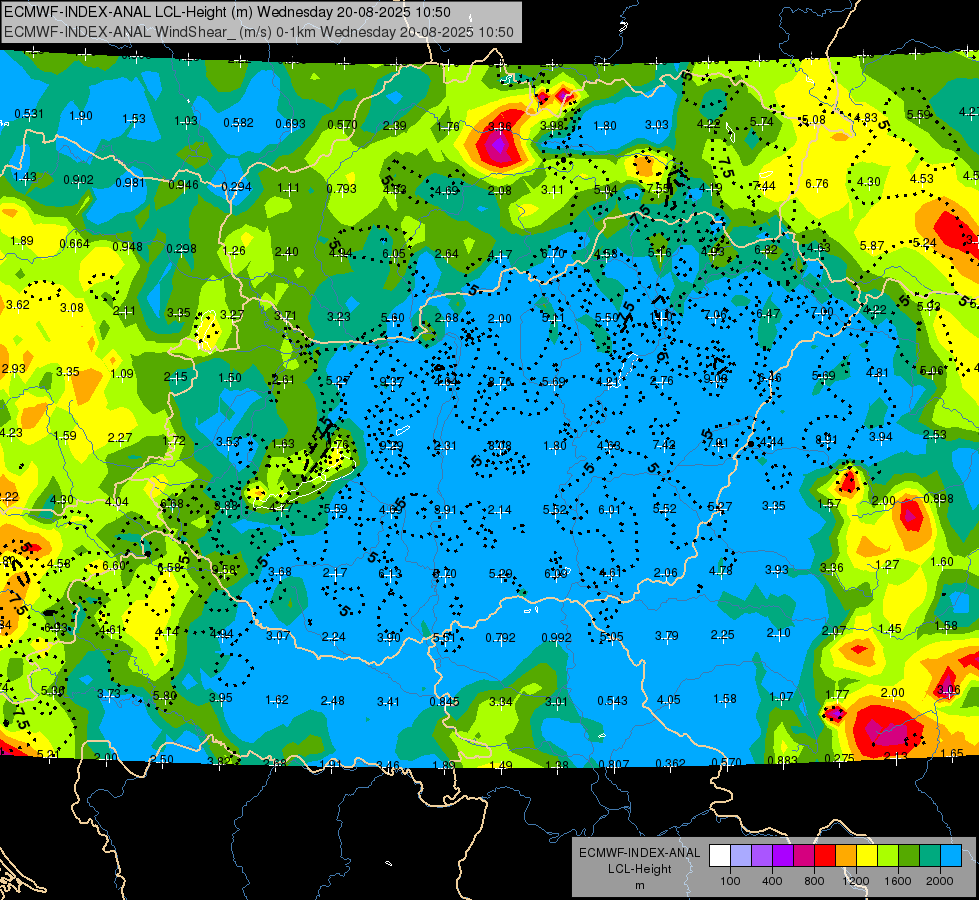The image size is (979, 900).
Task: Click the wind shear value '6.47'
Action: coord(768,314)
